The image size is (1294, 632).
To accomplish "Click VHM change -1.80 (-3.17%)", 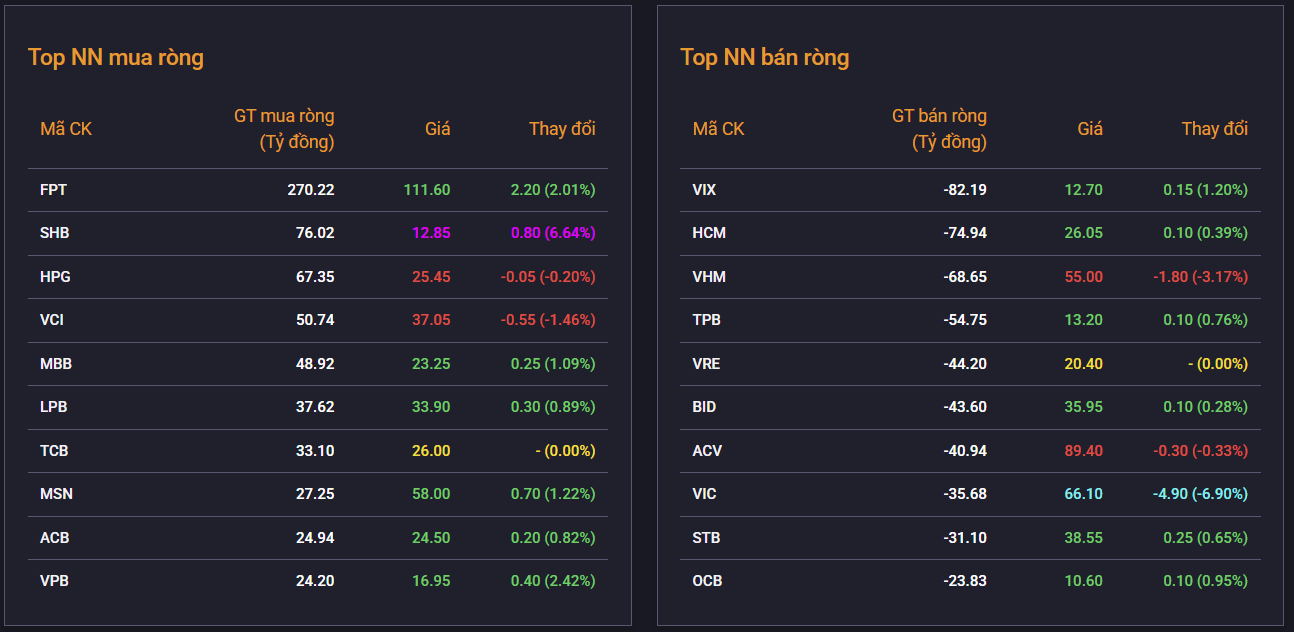I will (1200, 277).
